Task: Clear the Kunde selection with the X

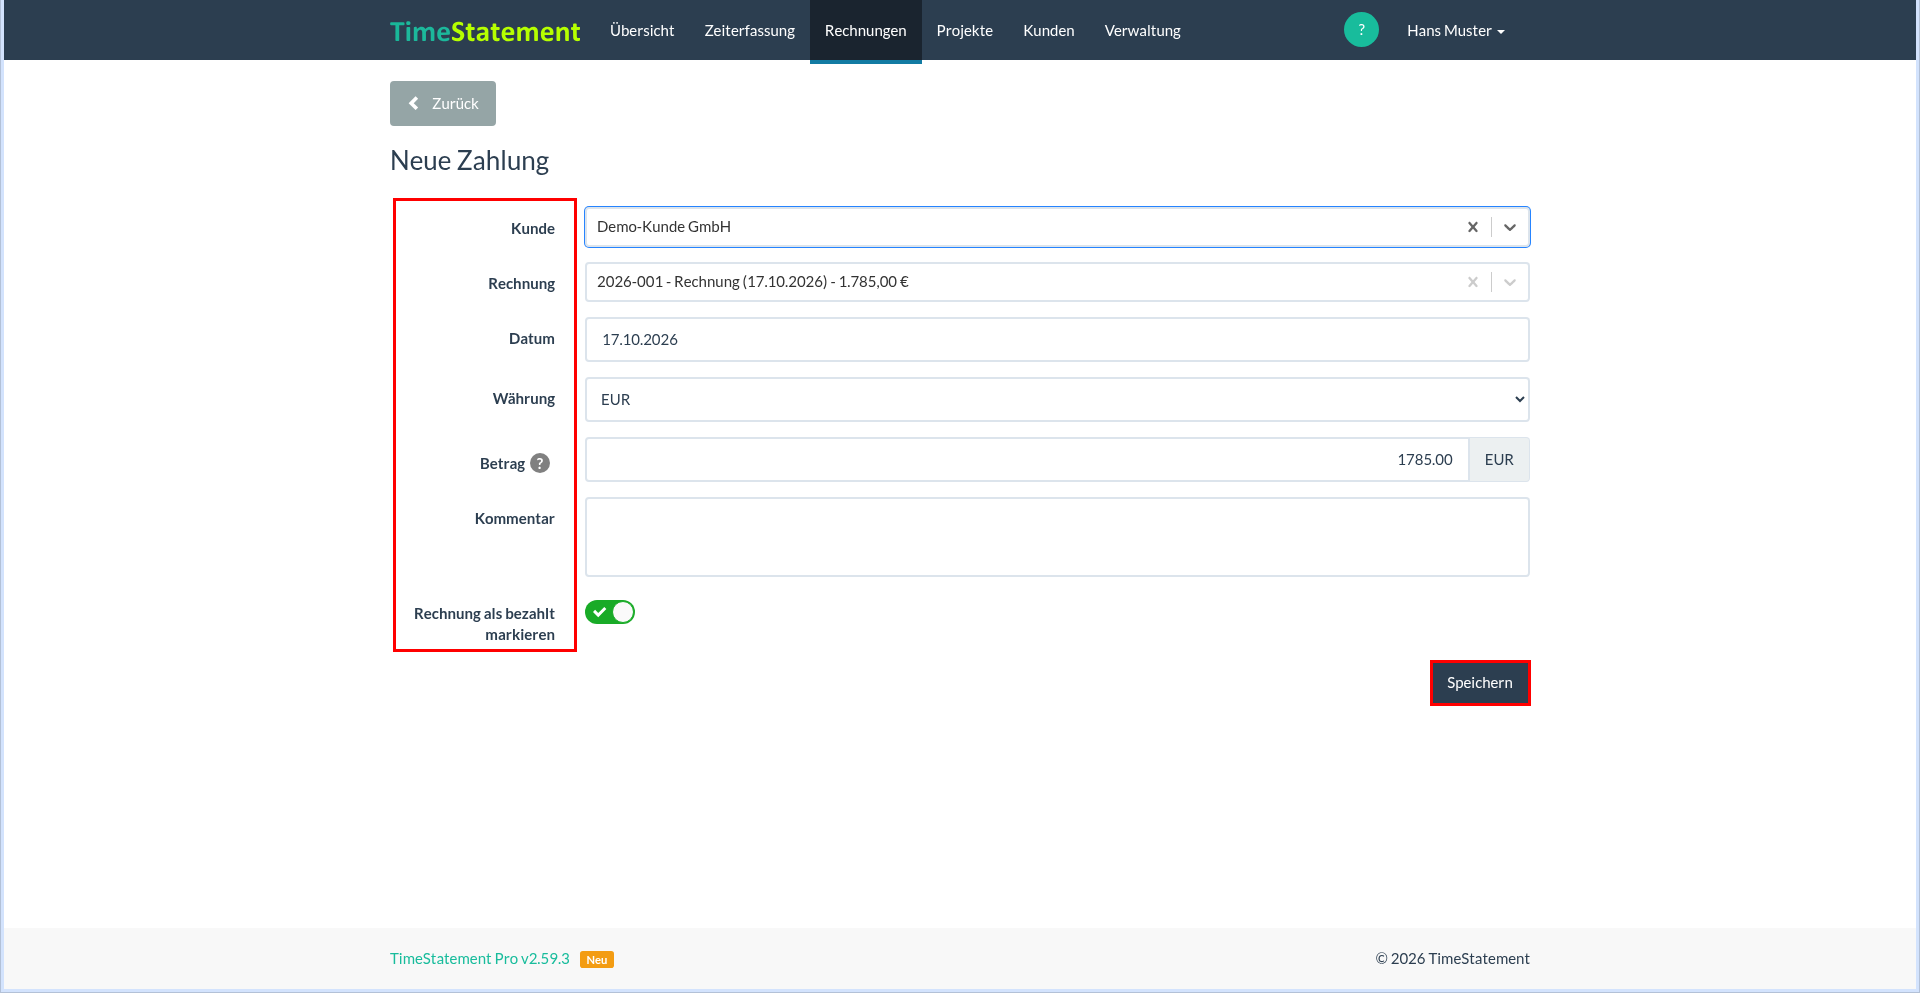Action: (1472, 227)
